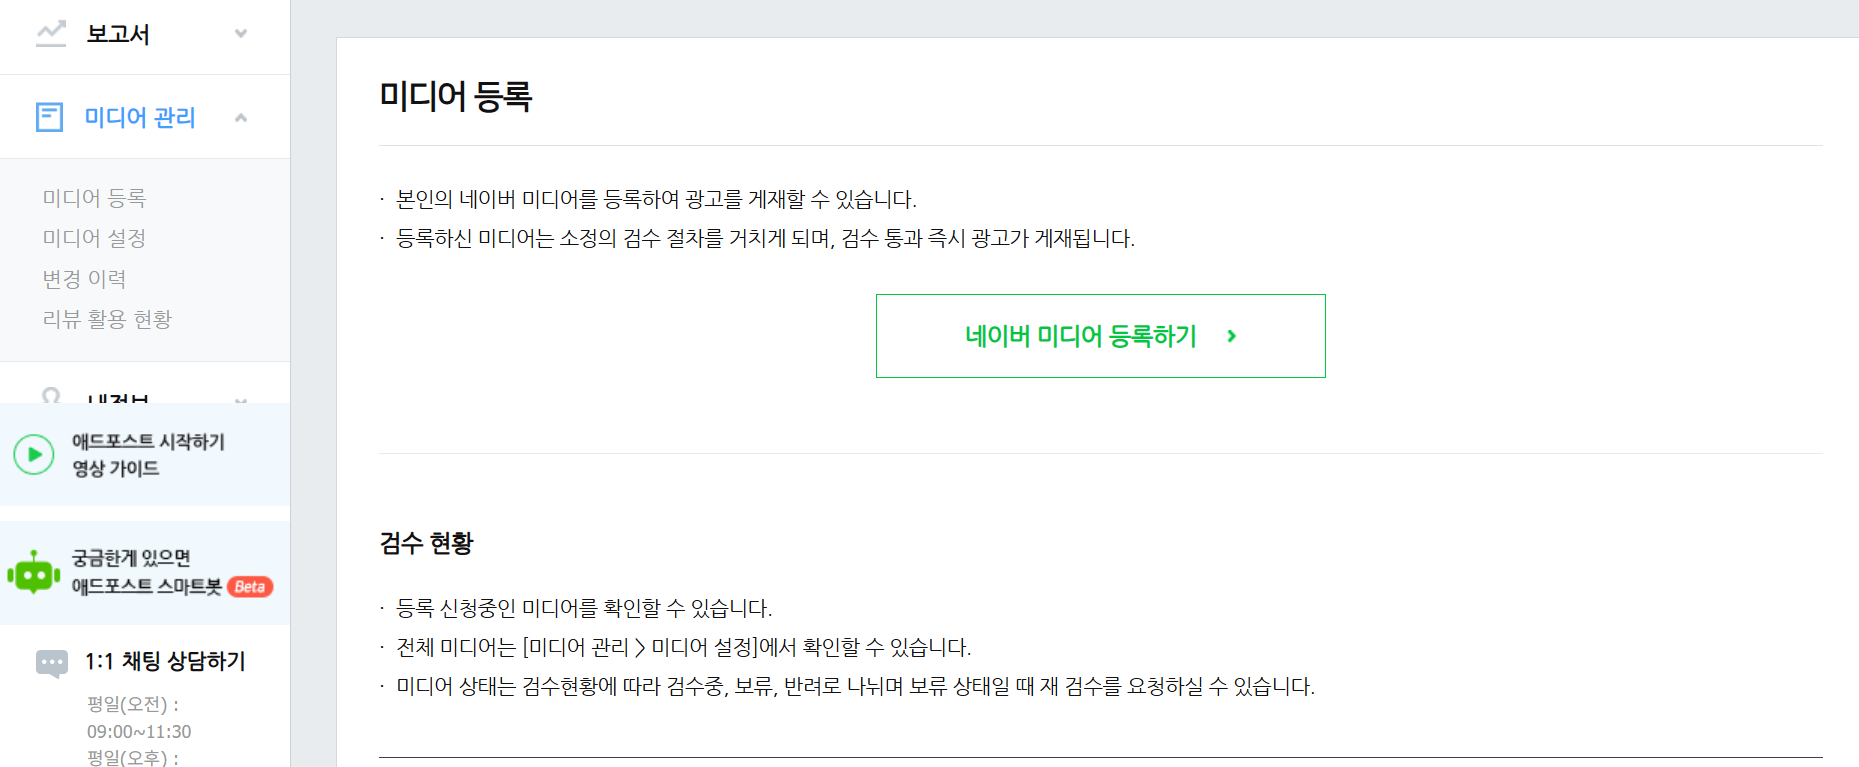Go to the 미디어 설정 submenu item
Viewport: 1859px width, 767px height.
(x=94, y=238)
